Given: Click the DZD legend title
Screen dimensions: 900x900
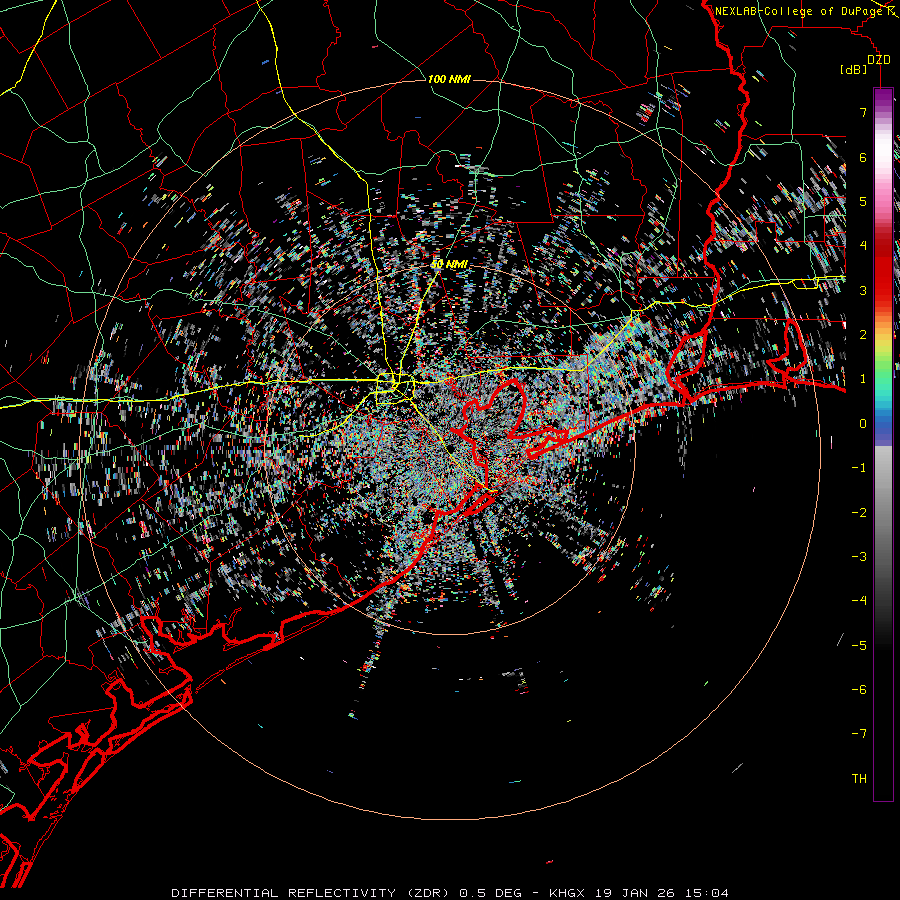Looking at the screenshot, I should [878, 60].
